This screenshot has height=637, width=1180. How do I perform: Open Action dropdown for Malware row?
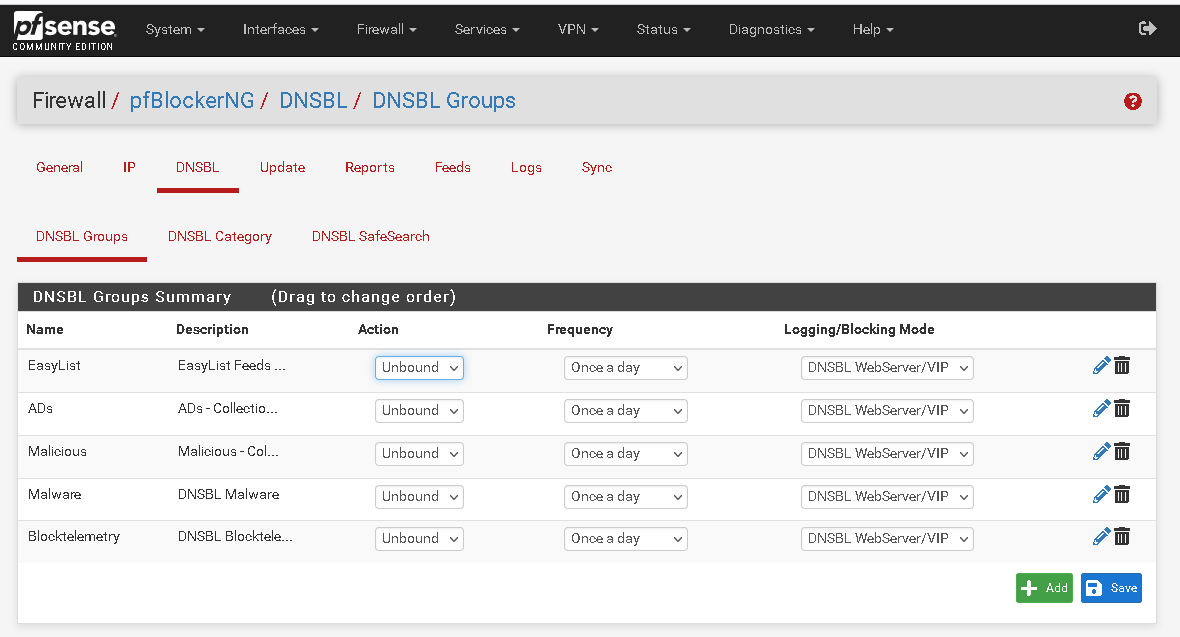419,496
